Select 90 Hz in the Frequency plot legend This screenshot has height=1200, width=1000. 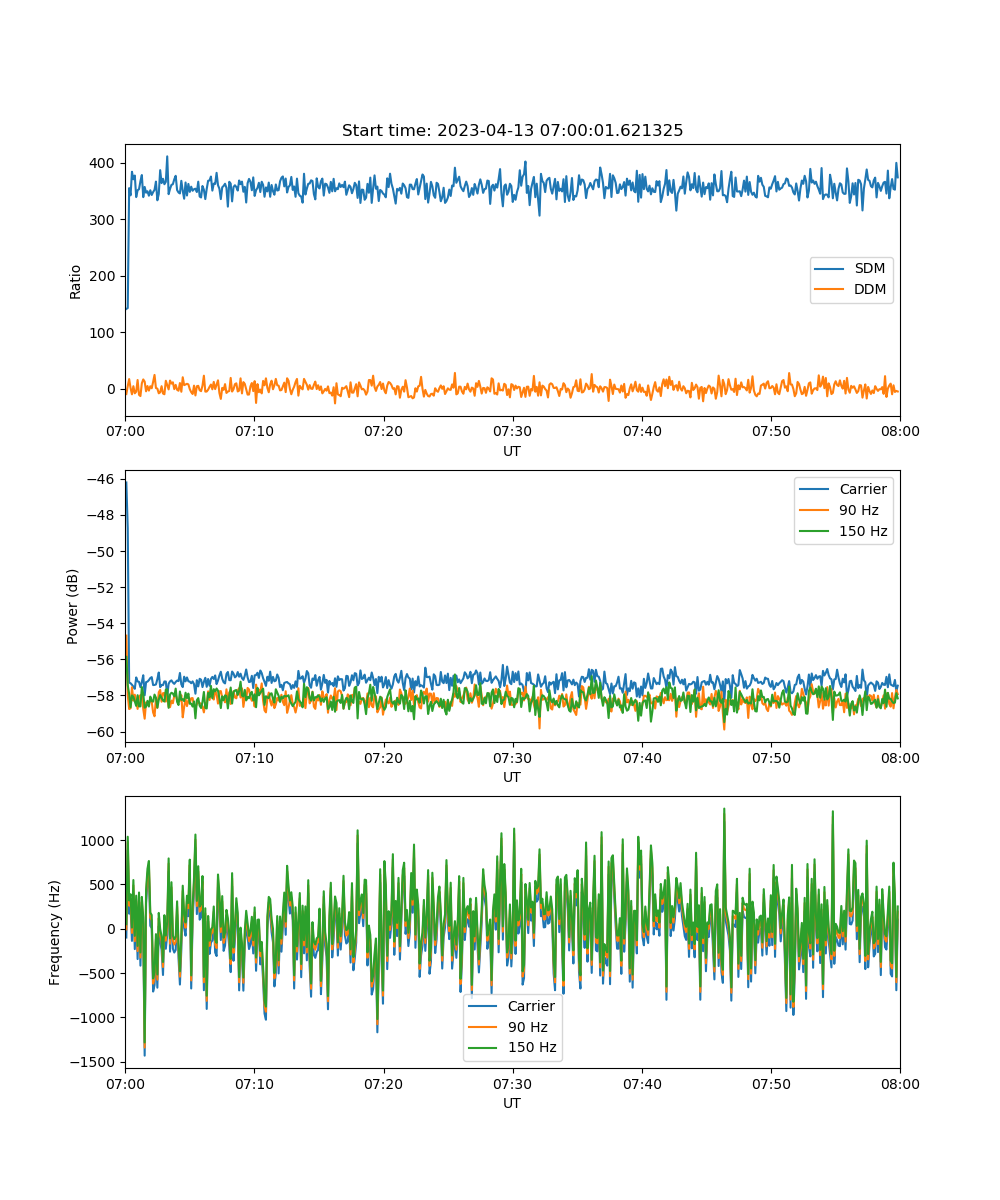pos(527,1027)
